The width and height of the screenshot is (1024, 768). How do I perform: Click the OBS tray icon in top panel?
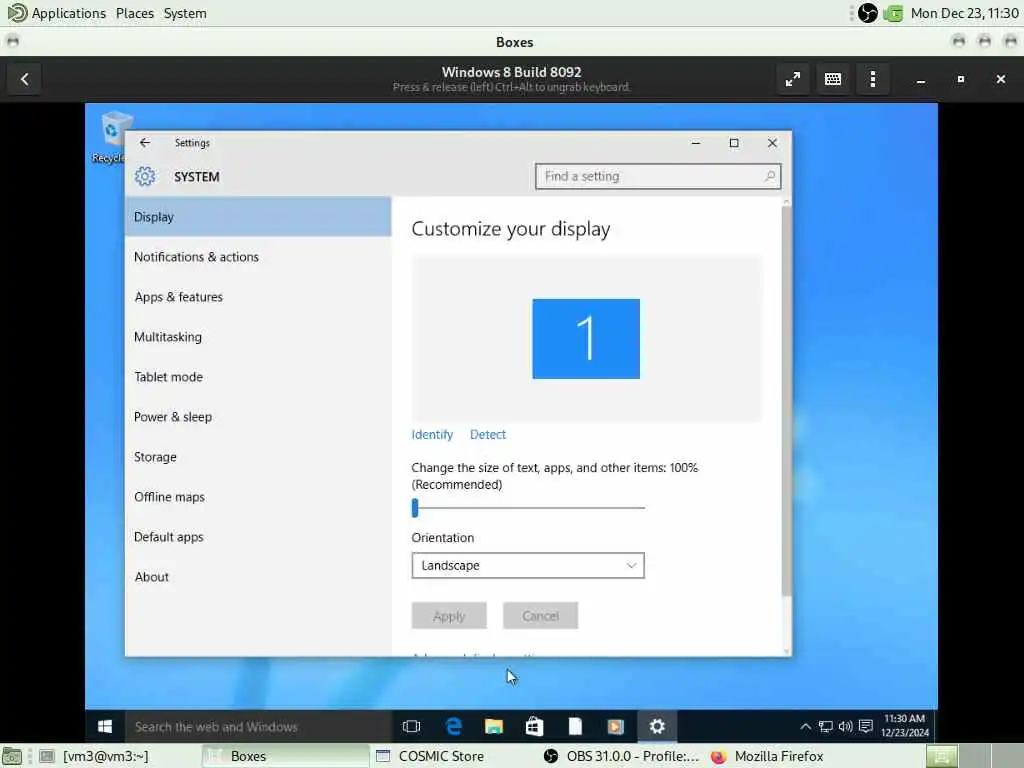coord(867,13)
